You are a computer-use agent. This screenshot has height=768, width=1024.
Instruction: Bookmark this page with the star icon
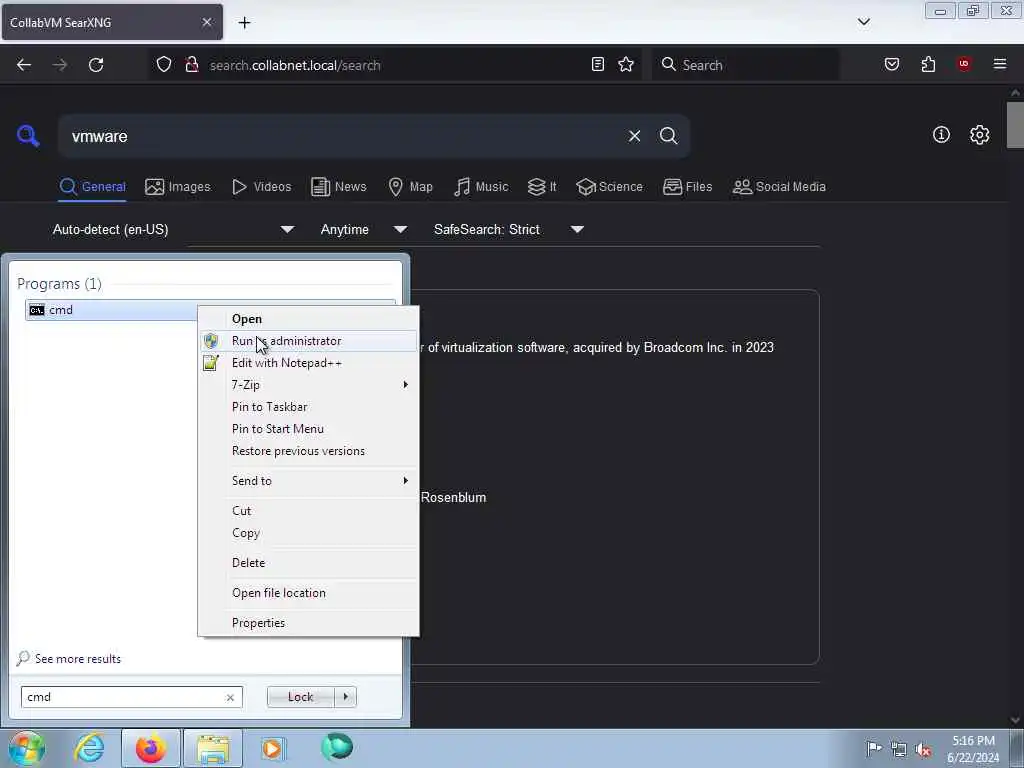(626, 64)
